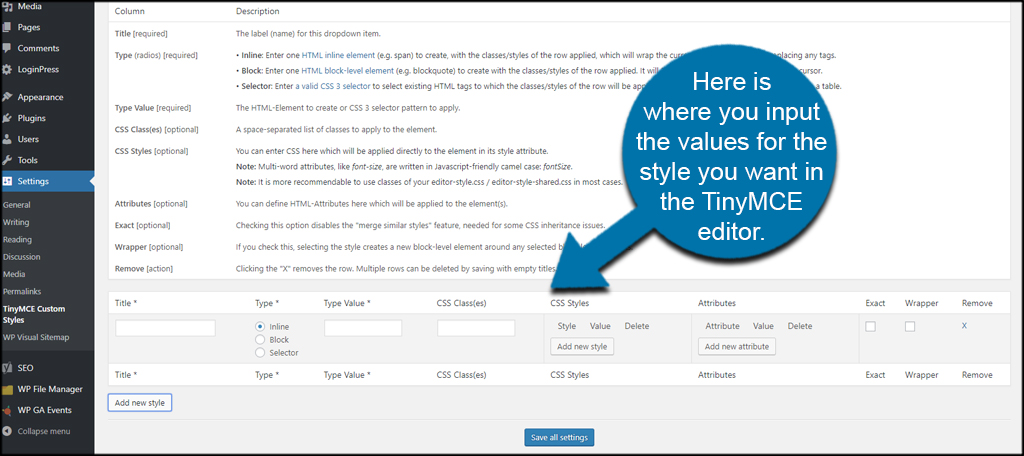Click the Appearance paintbrush icon
1024x456 pixels.
tap(7, 97)
